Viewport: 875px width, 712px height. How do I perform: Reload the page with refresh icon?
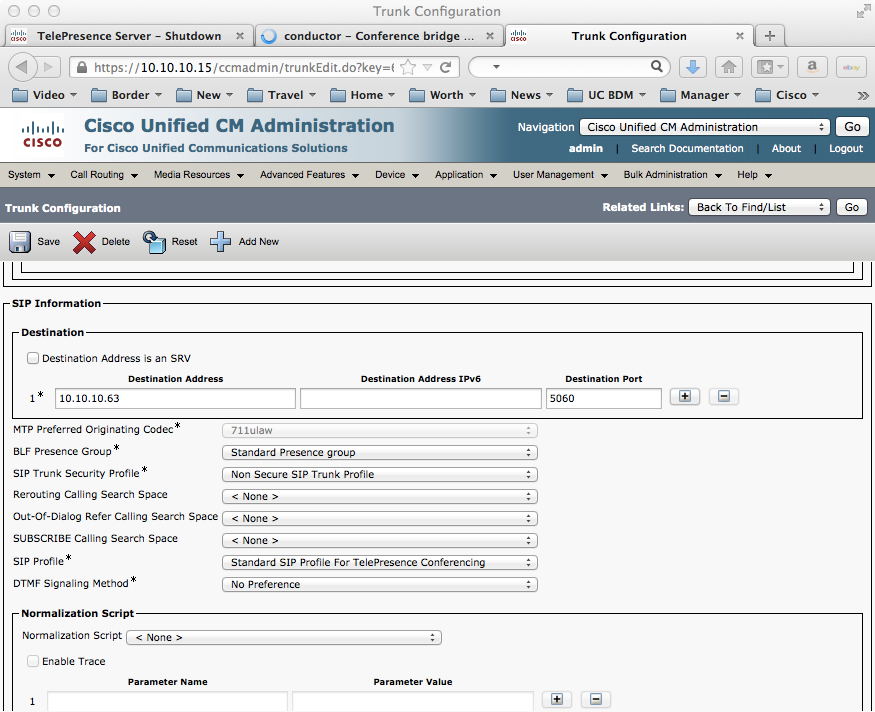tap(445, 68)
